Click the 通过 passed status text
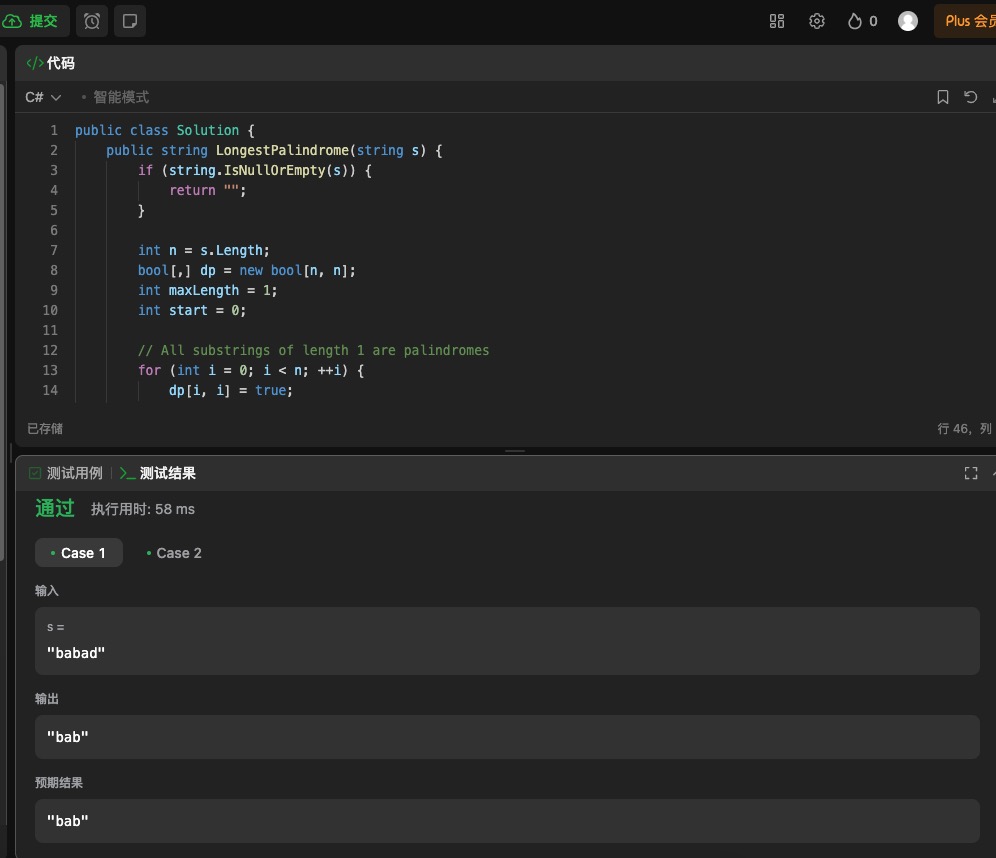 (x=55, y=509)
